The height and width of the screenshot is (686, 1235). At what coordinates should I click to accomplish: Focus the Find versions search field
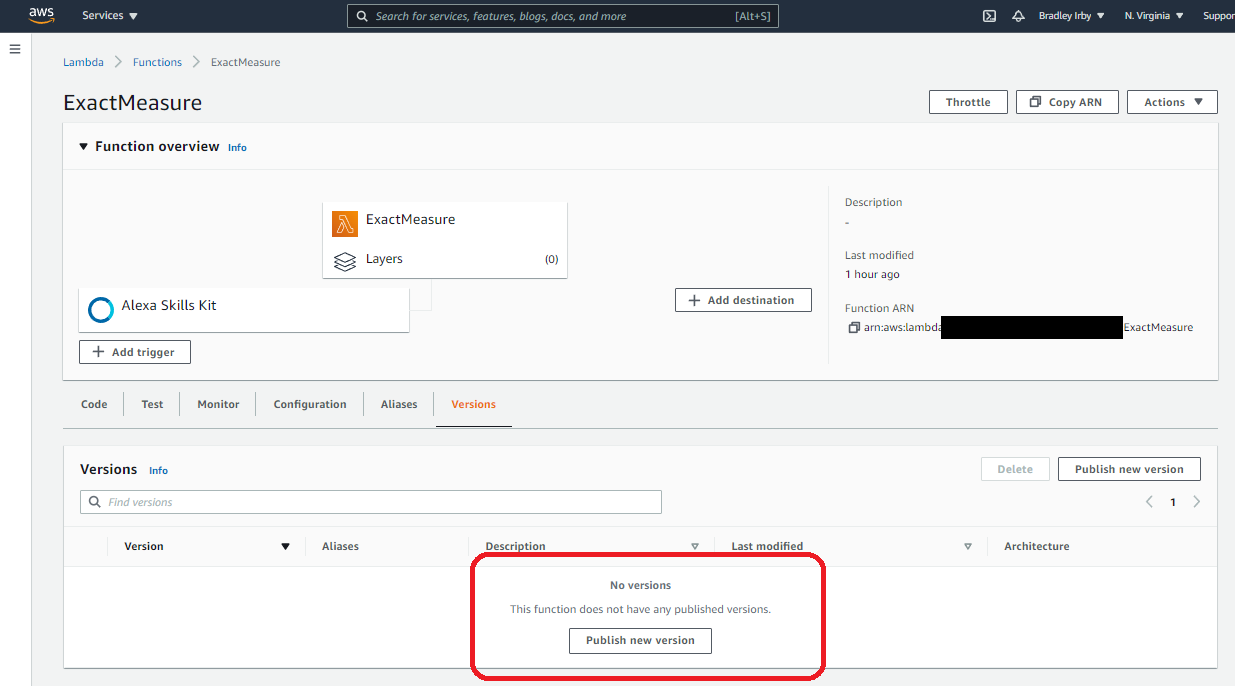click(371, 502)
